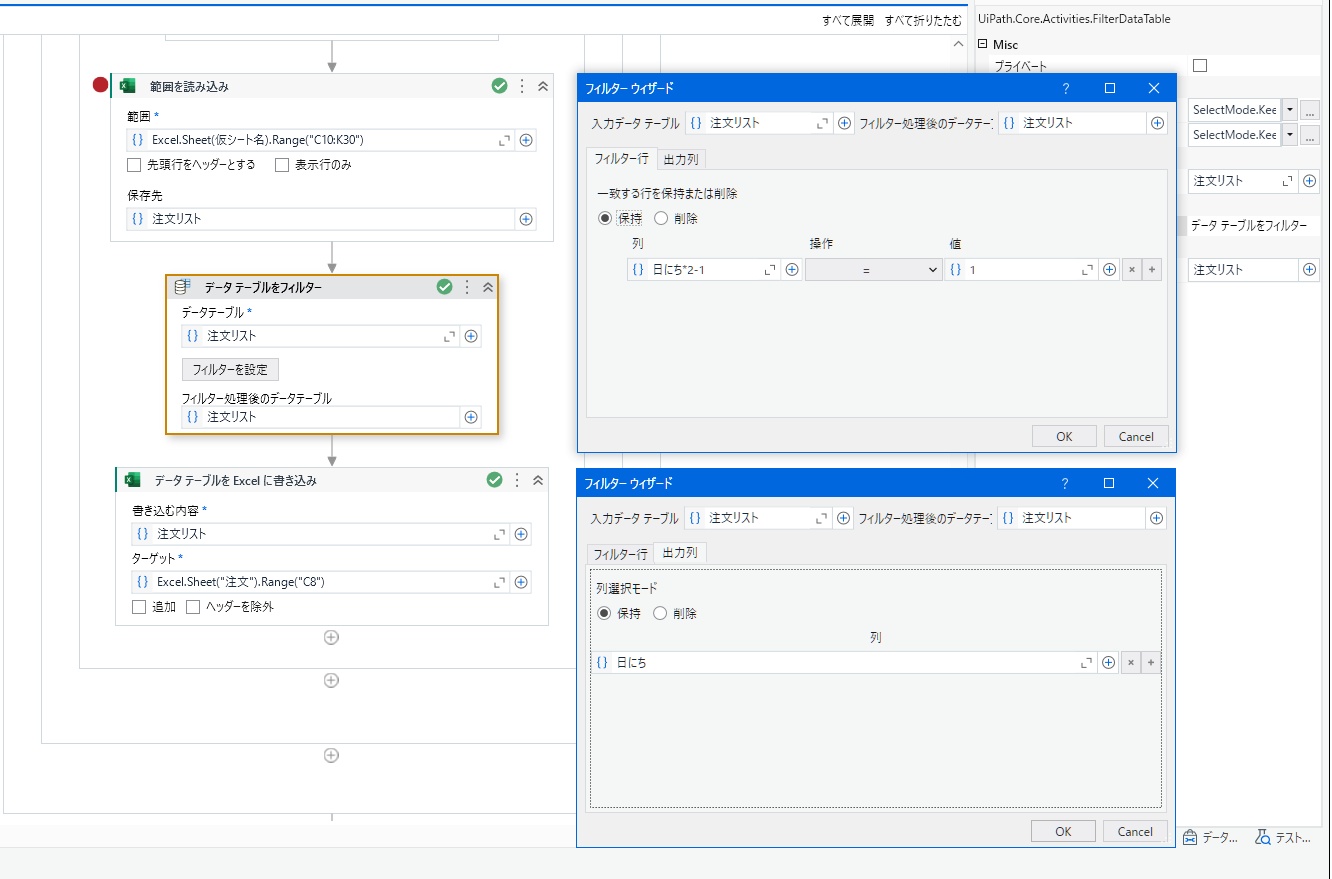1332x879 pixels.
Task: Lower Filter Wizard: add column with + button
Action: point(1152,662)
